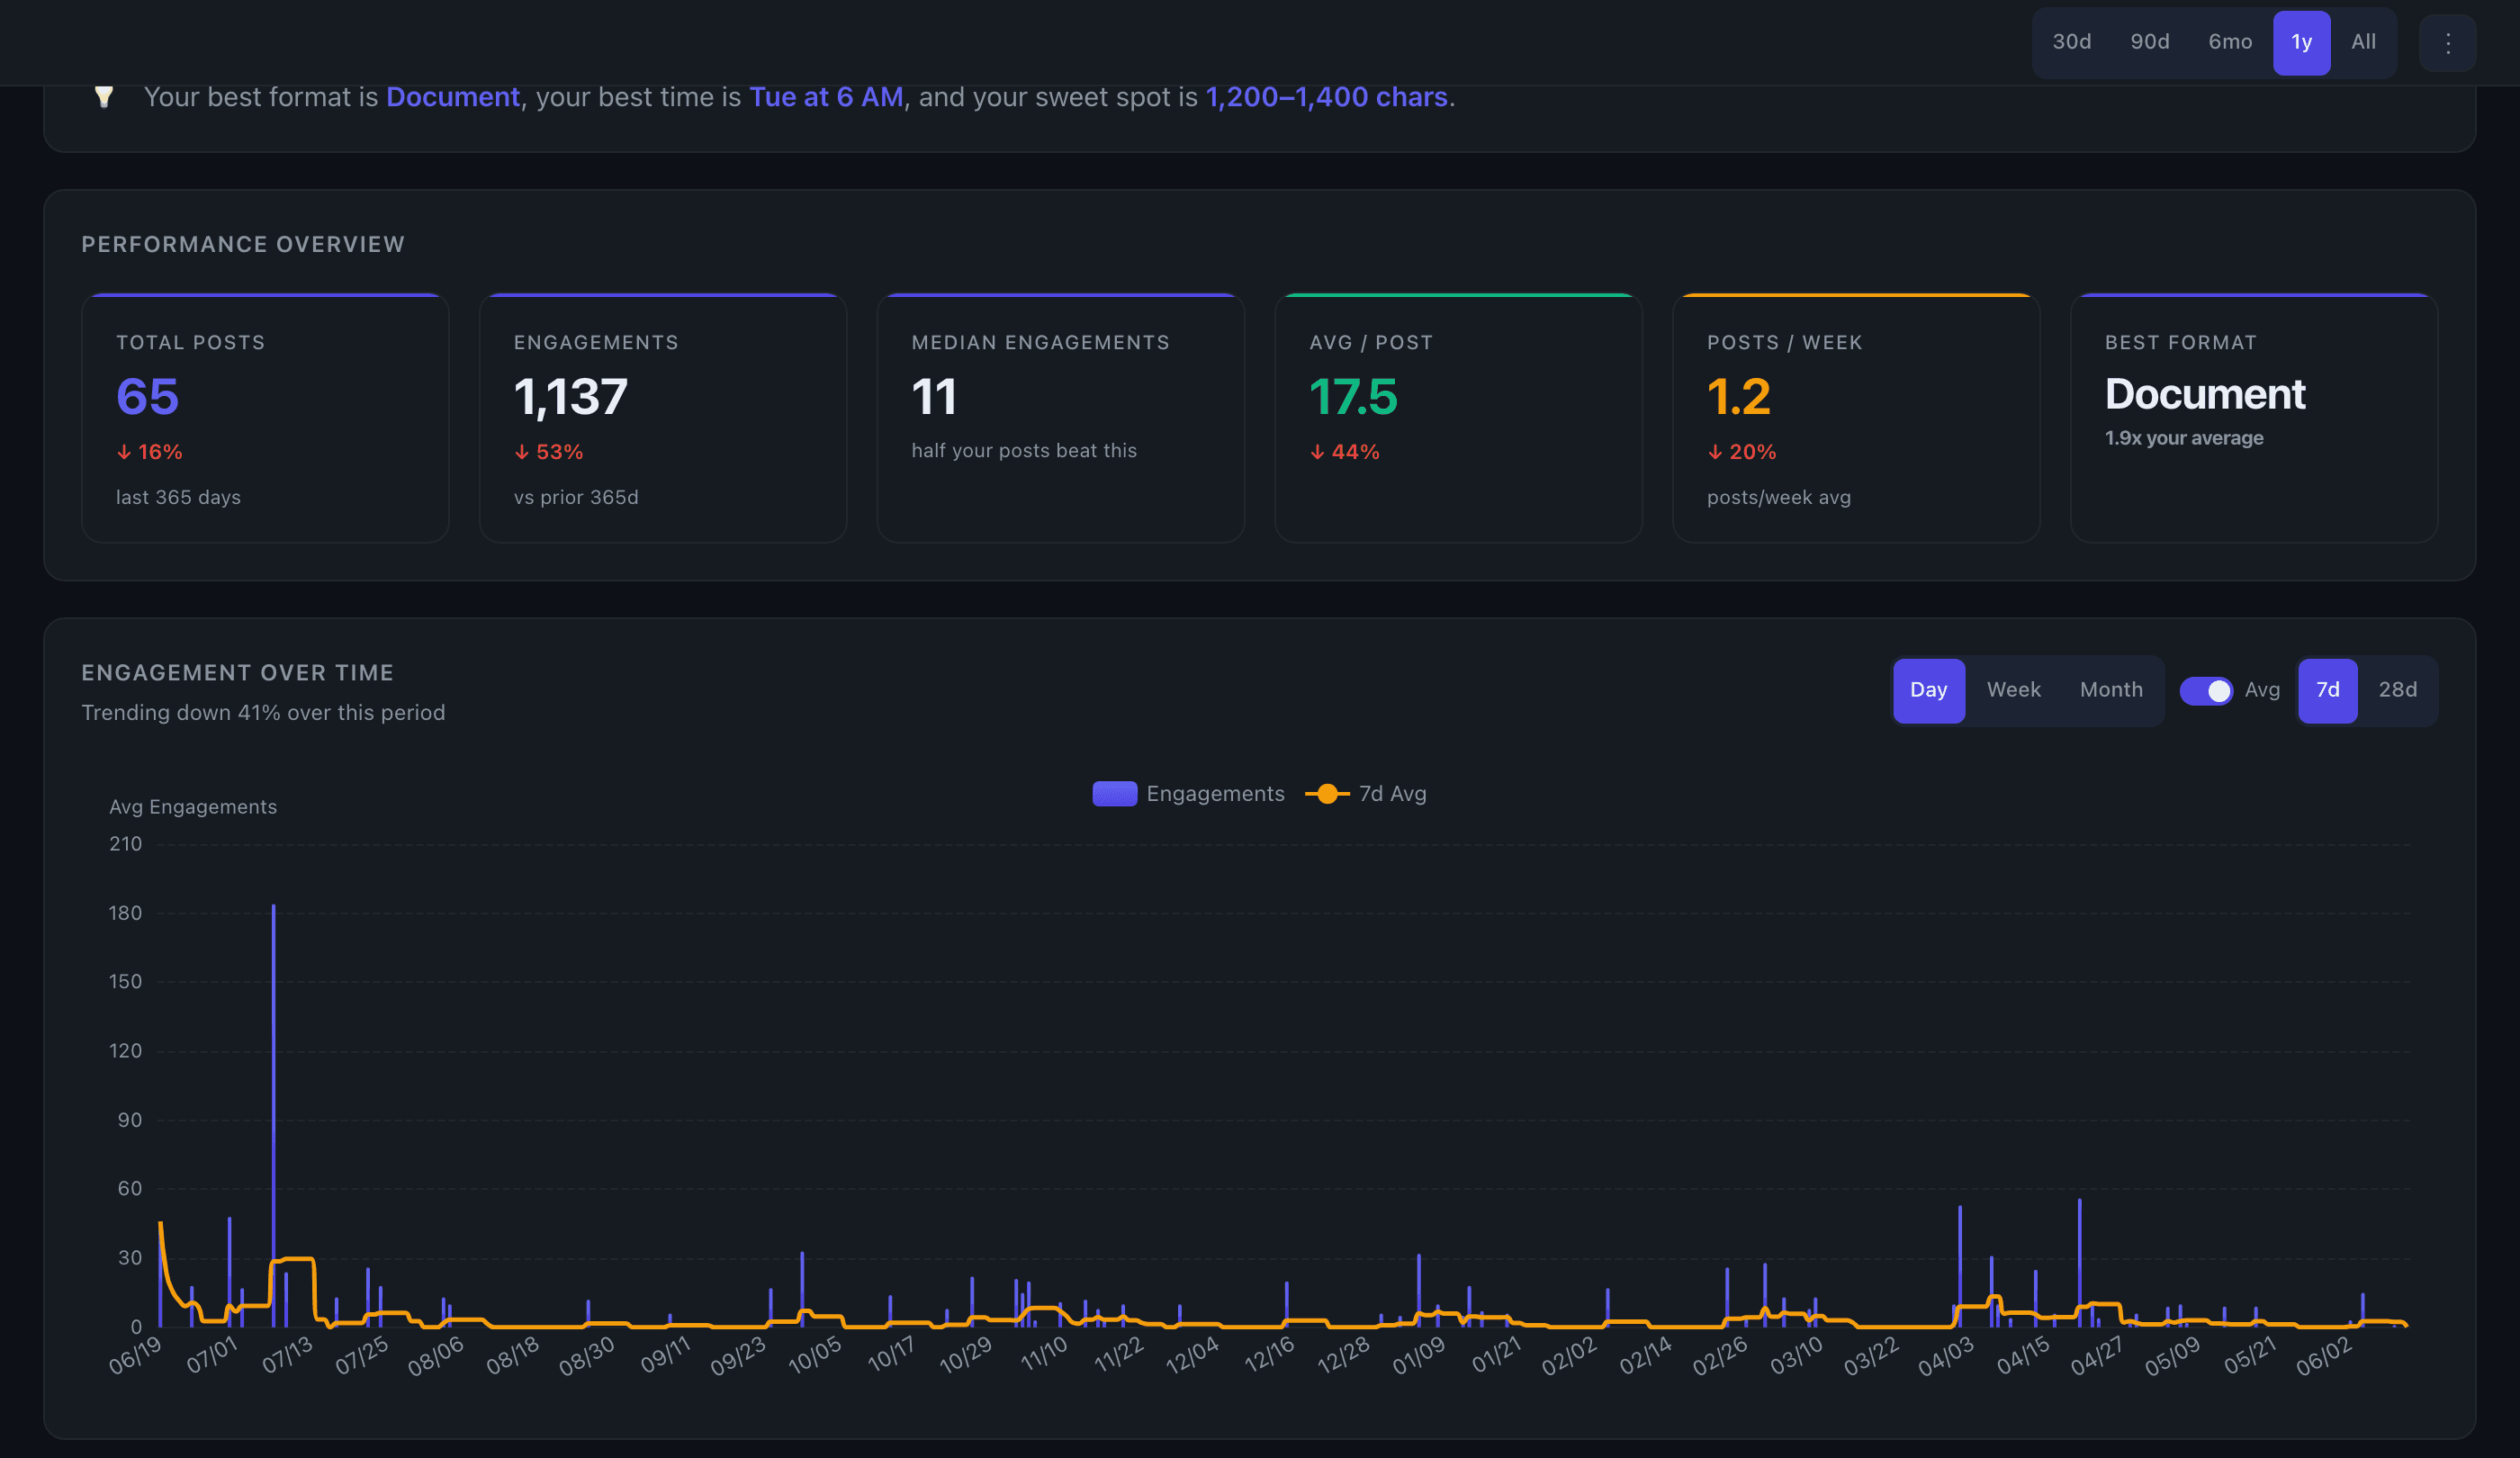Toggle the Engagements legend swatch
This screenshot has height=1458, width=2520.
[x=1114, y=794]
